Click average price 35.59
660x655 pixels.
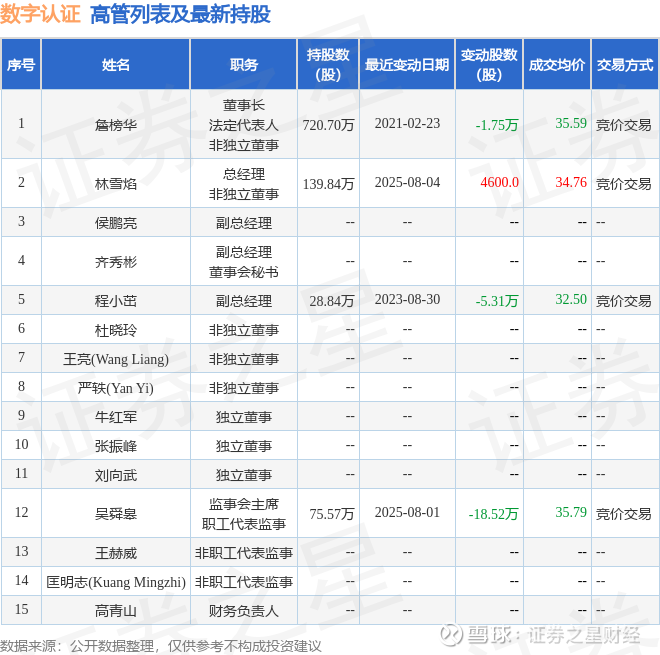tap(571, 123)
